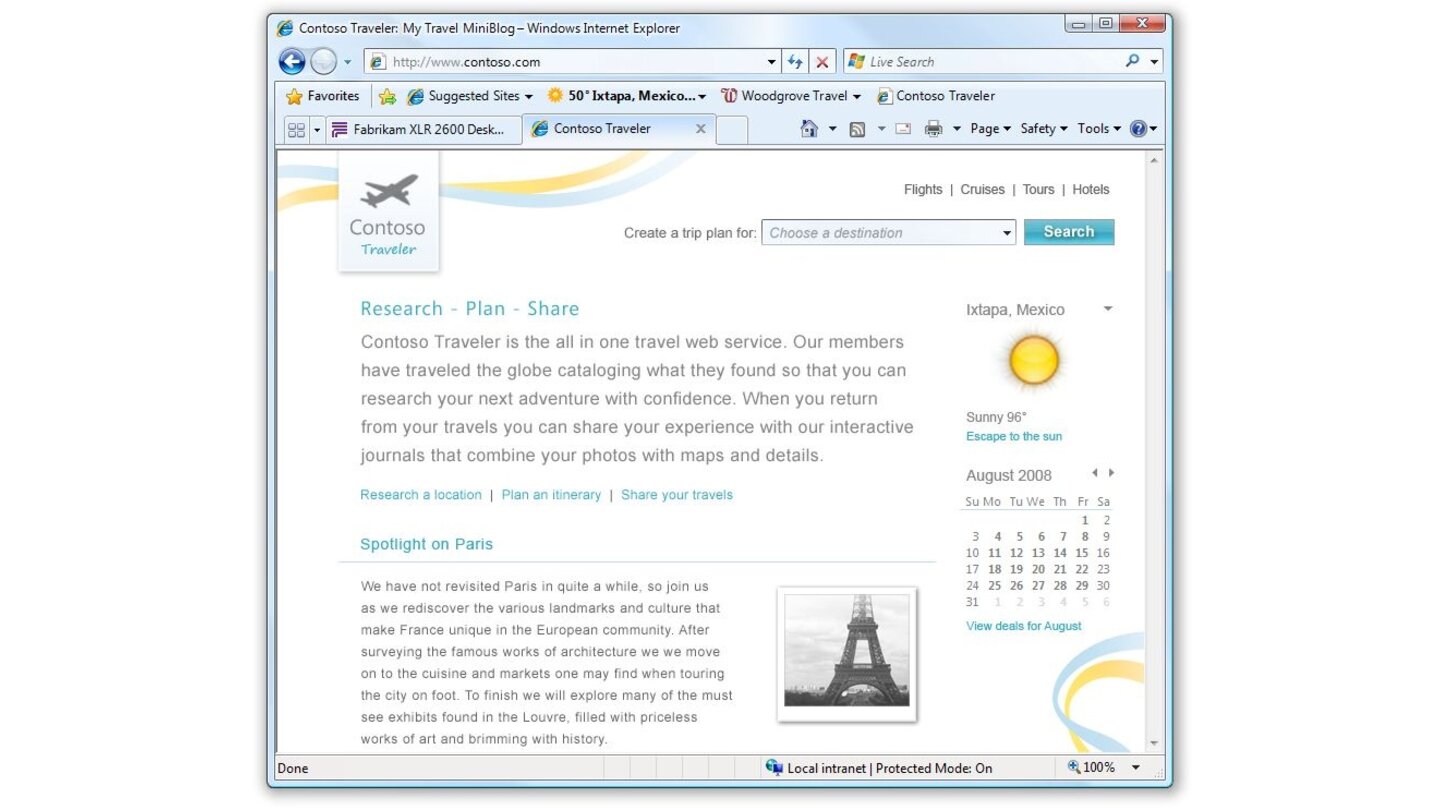1440x810 pixels.
Task: Switch to Fabrikam XLR 2600 Desk tab
Action: (x=424, y=129)
